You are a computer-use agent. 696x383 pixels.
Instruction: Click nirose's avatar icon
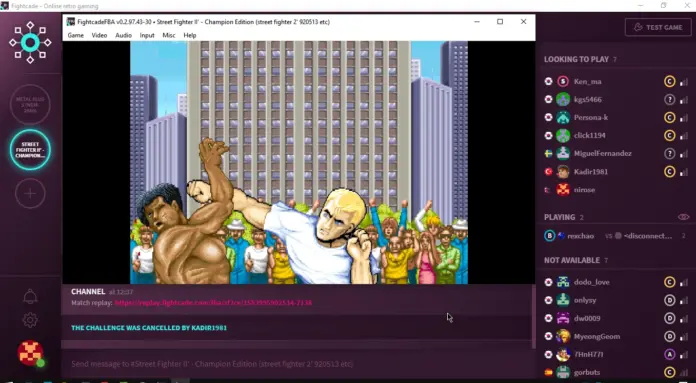pos(563,190)
